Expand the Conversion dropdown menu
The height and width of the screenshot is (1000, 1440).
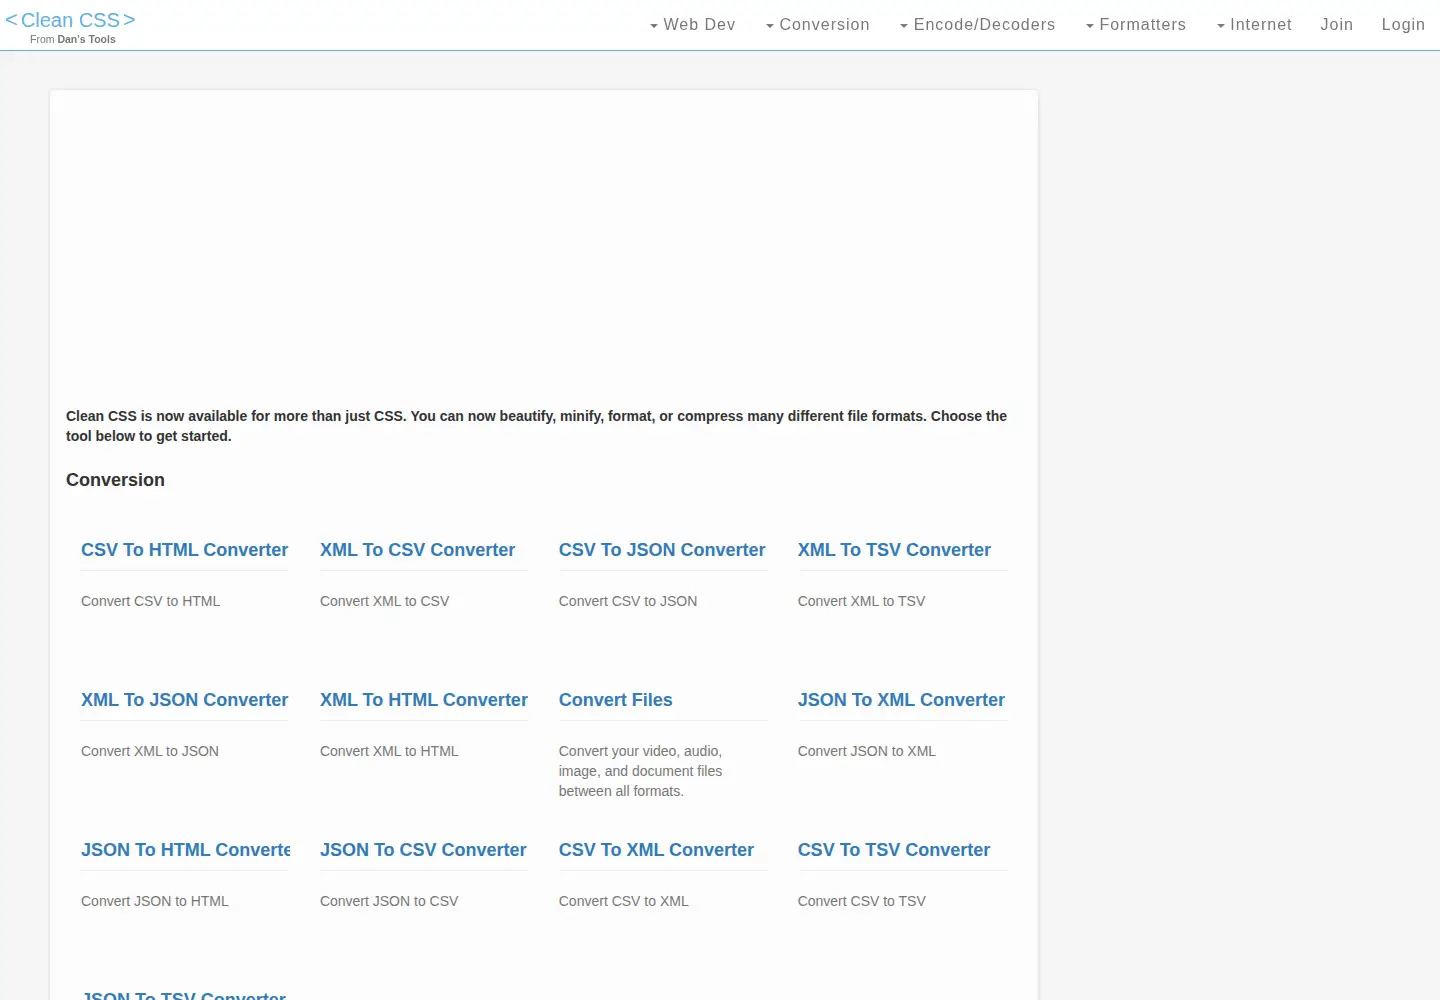[x=817, y=25]
